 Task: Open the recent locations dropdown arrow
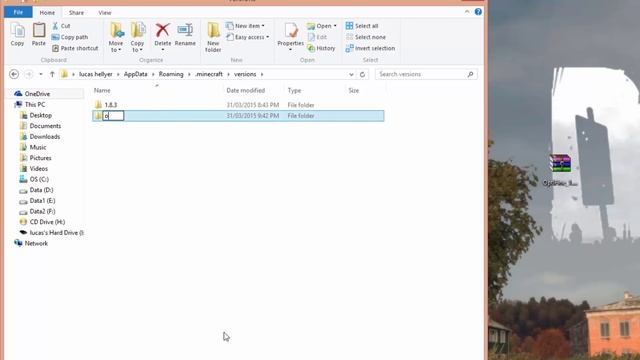(41, 74)
